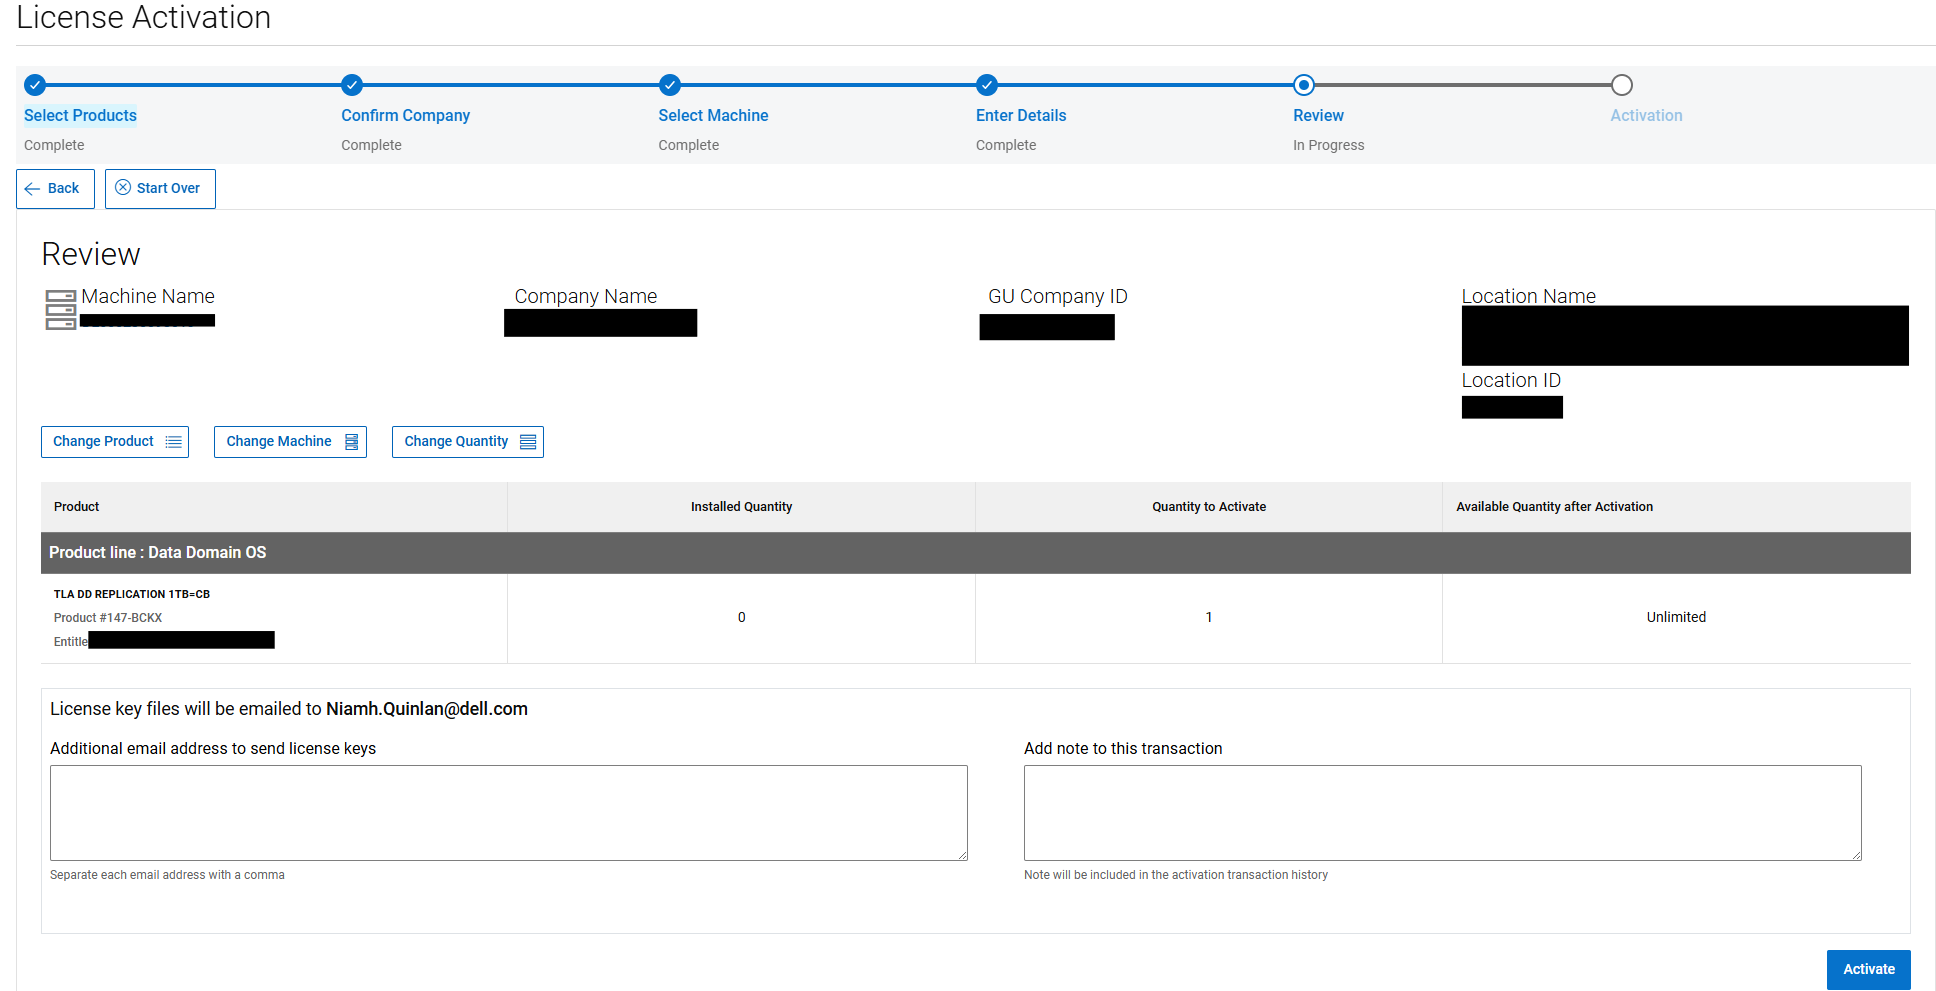This screenshot has height=991, width=1936.
Task: Click the machine stack icon on Change Machine
Action: (350, 441)
